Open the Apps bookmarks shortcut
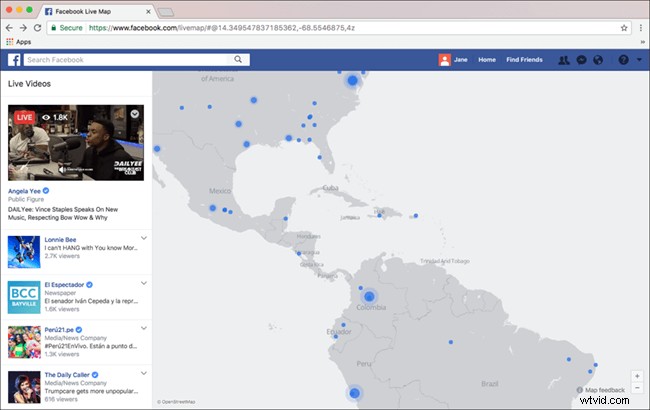 tap(19, 42)
